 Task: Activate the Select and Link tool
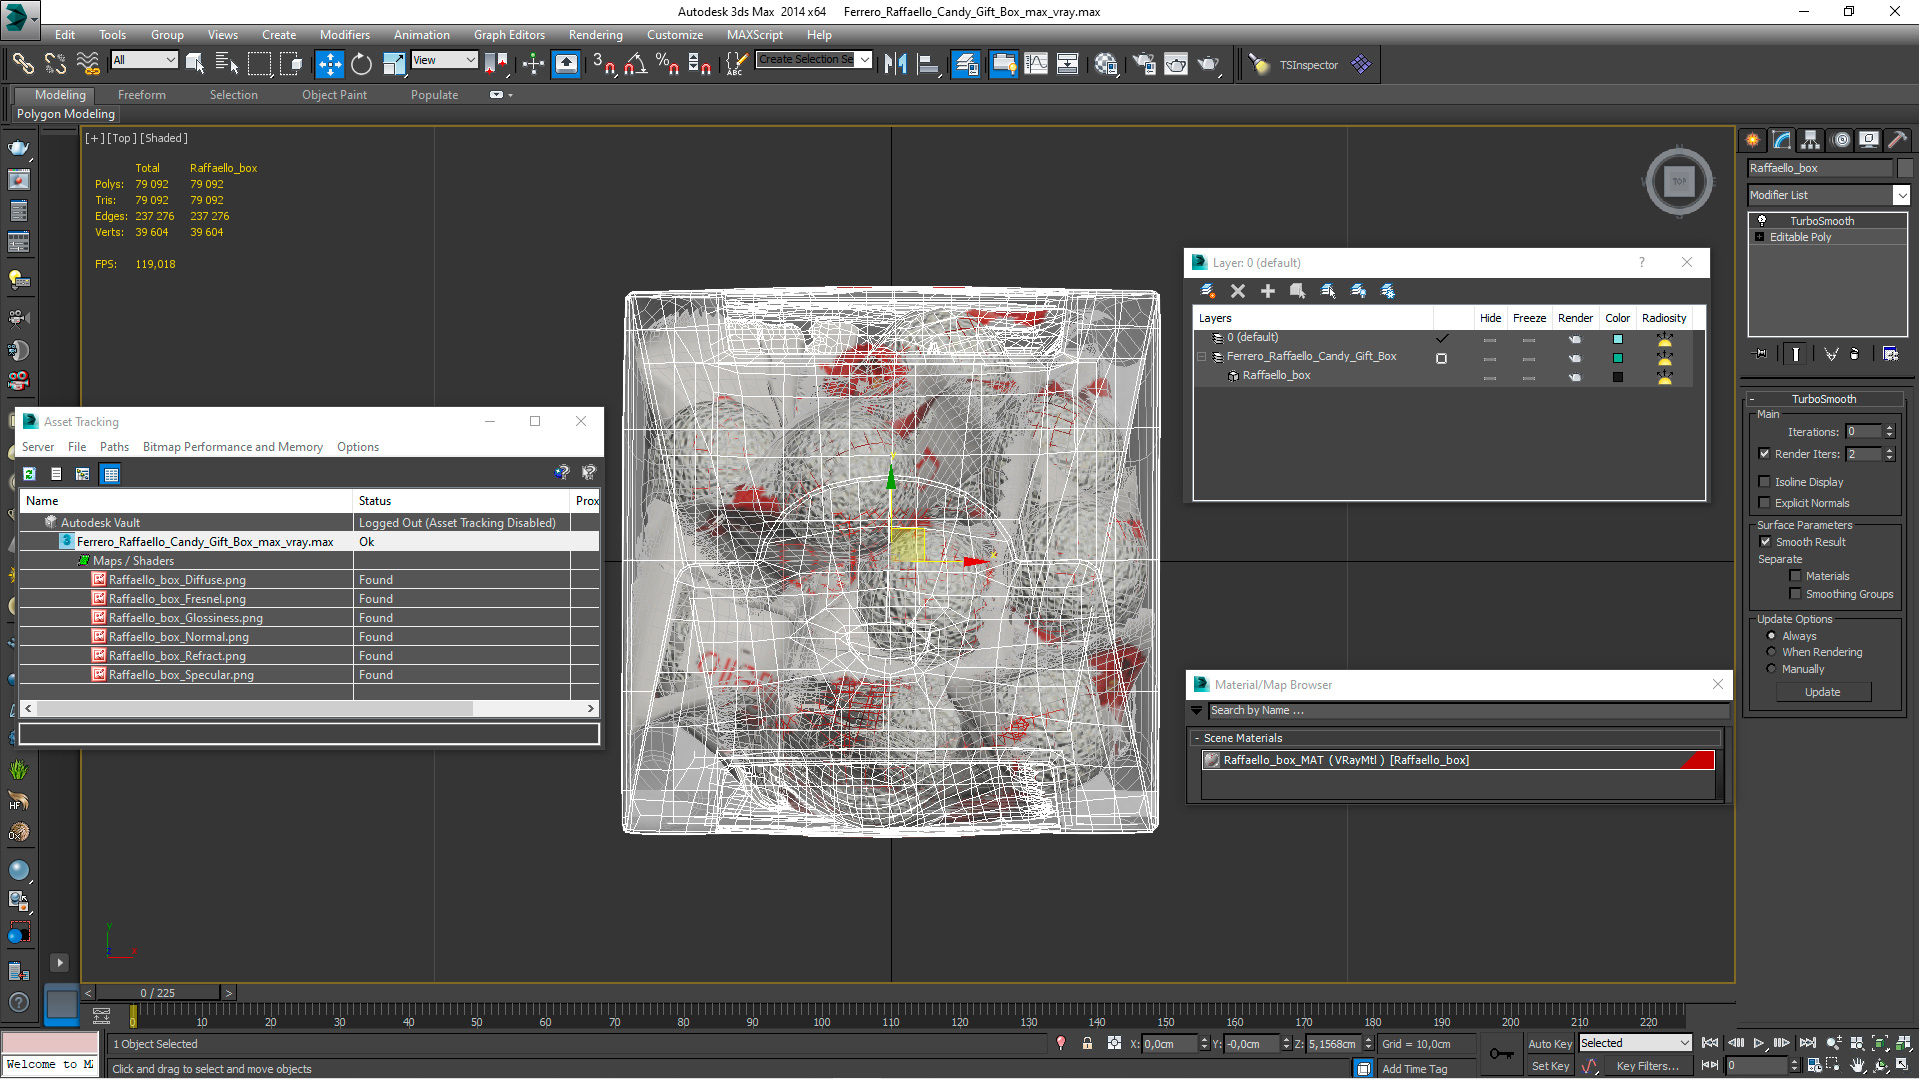click(22, 64)
